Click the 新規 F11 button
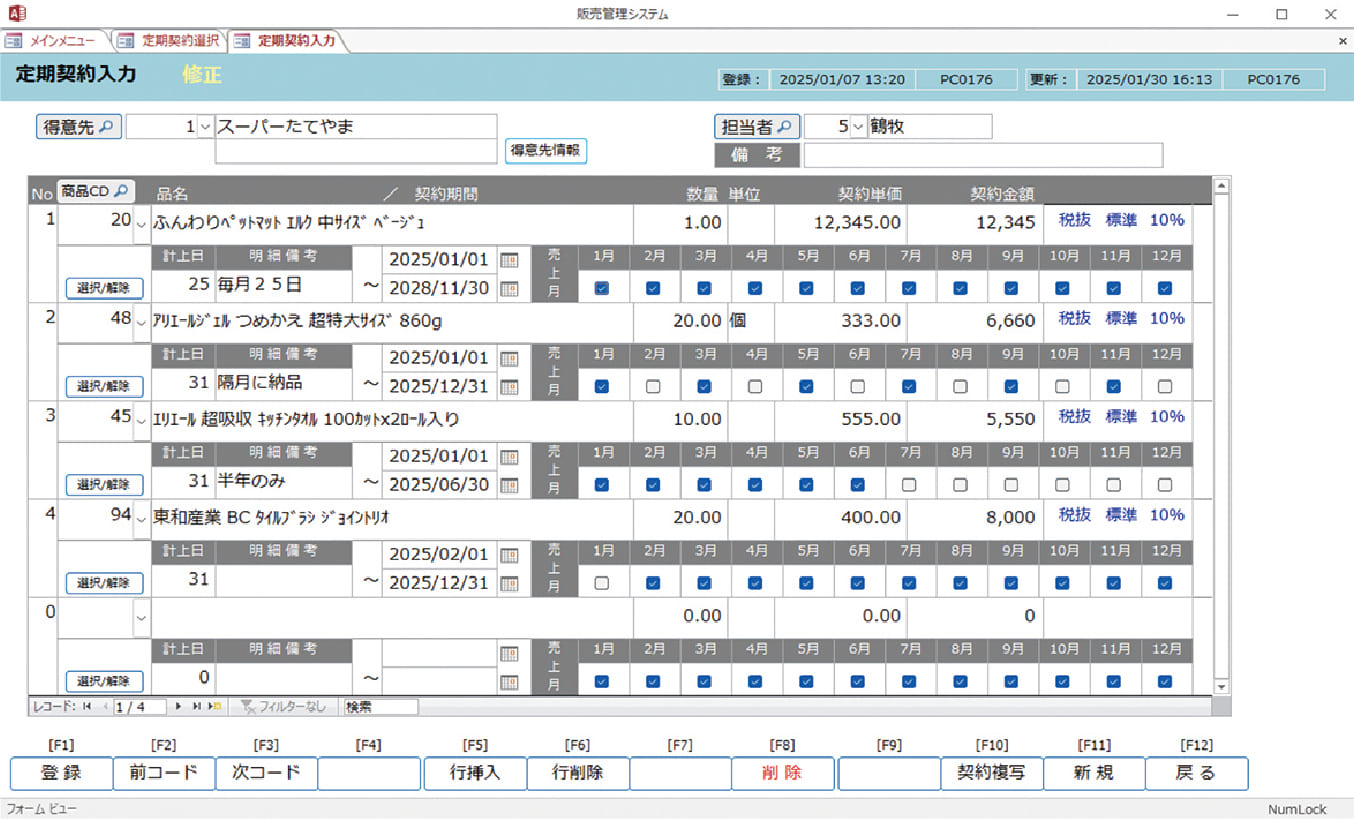1354x819 pixels. click(1094, 773)
